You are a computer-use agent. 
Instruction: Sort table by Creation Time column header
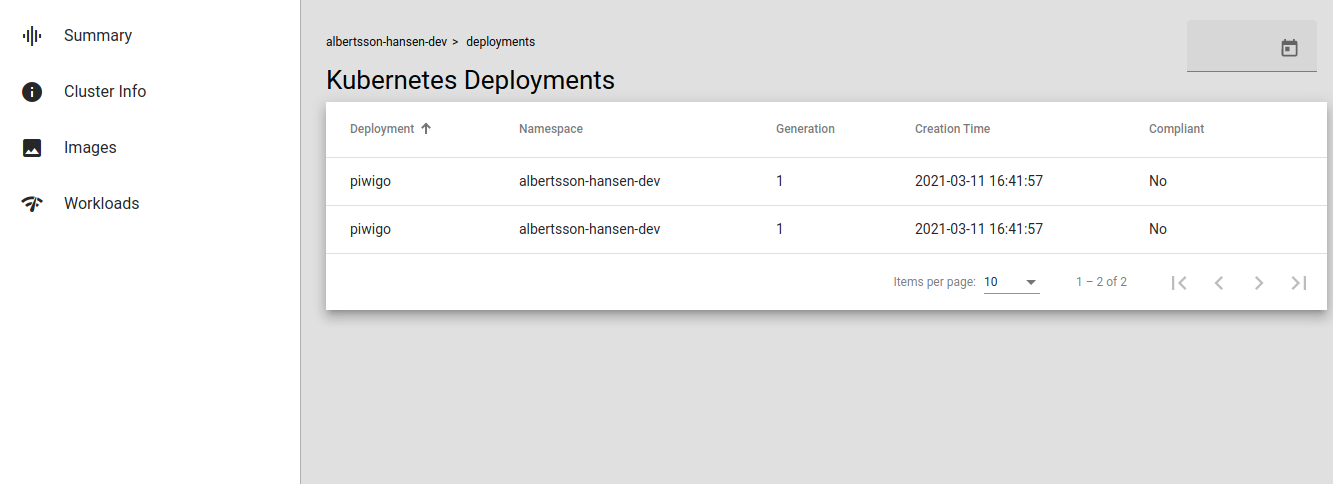(952, 129)
